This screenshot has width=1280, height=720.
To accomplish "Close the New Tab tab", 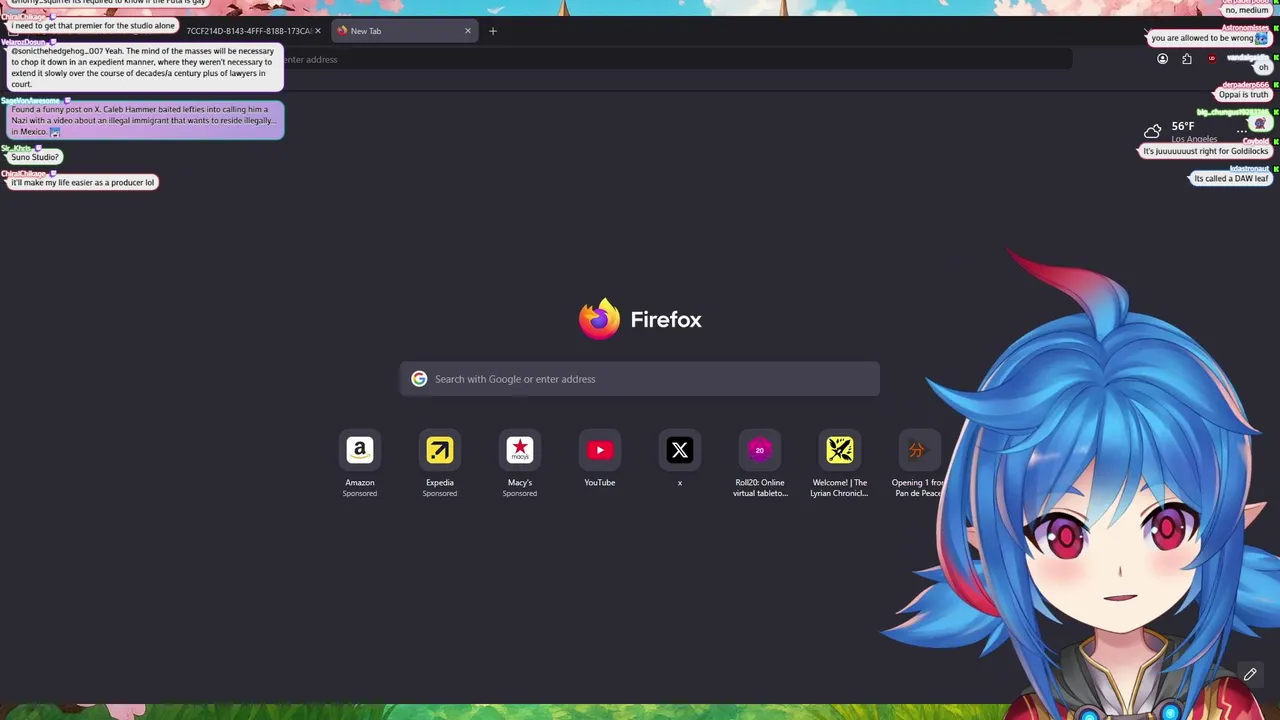I will pyautogui.click(x=467, y=31).
